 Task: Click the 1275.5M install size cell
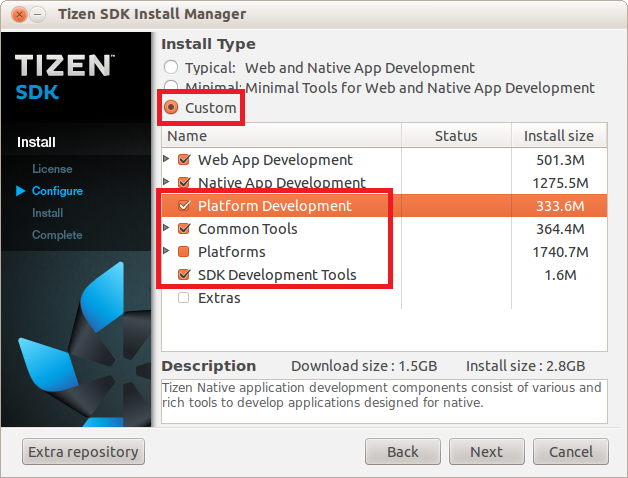tap(560, 183)
